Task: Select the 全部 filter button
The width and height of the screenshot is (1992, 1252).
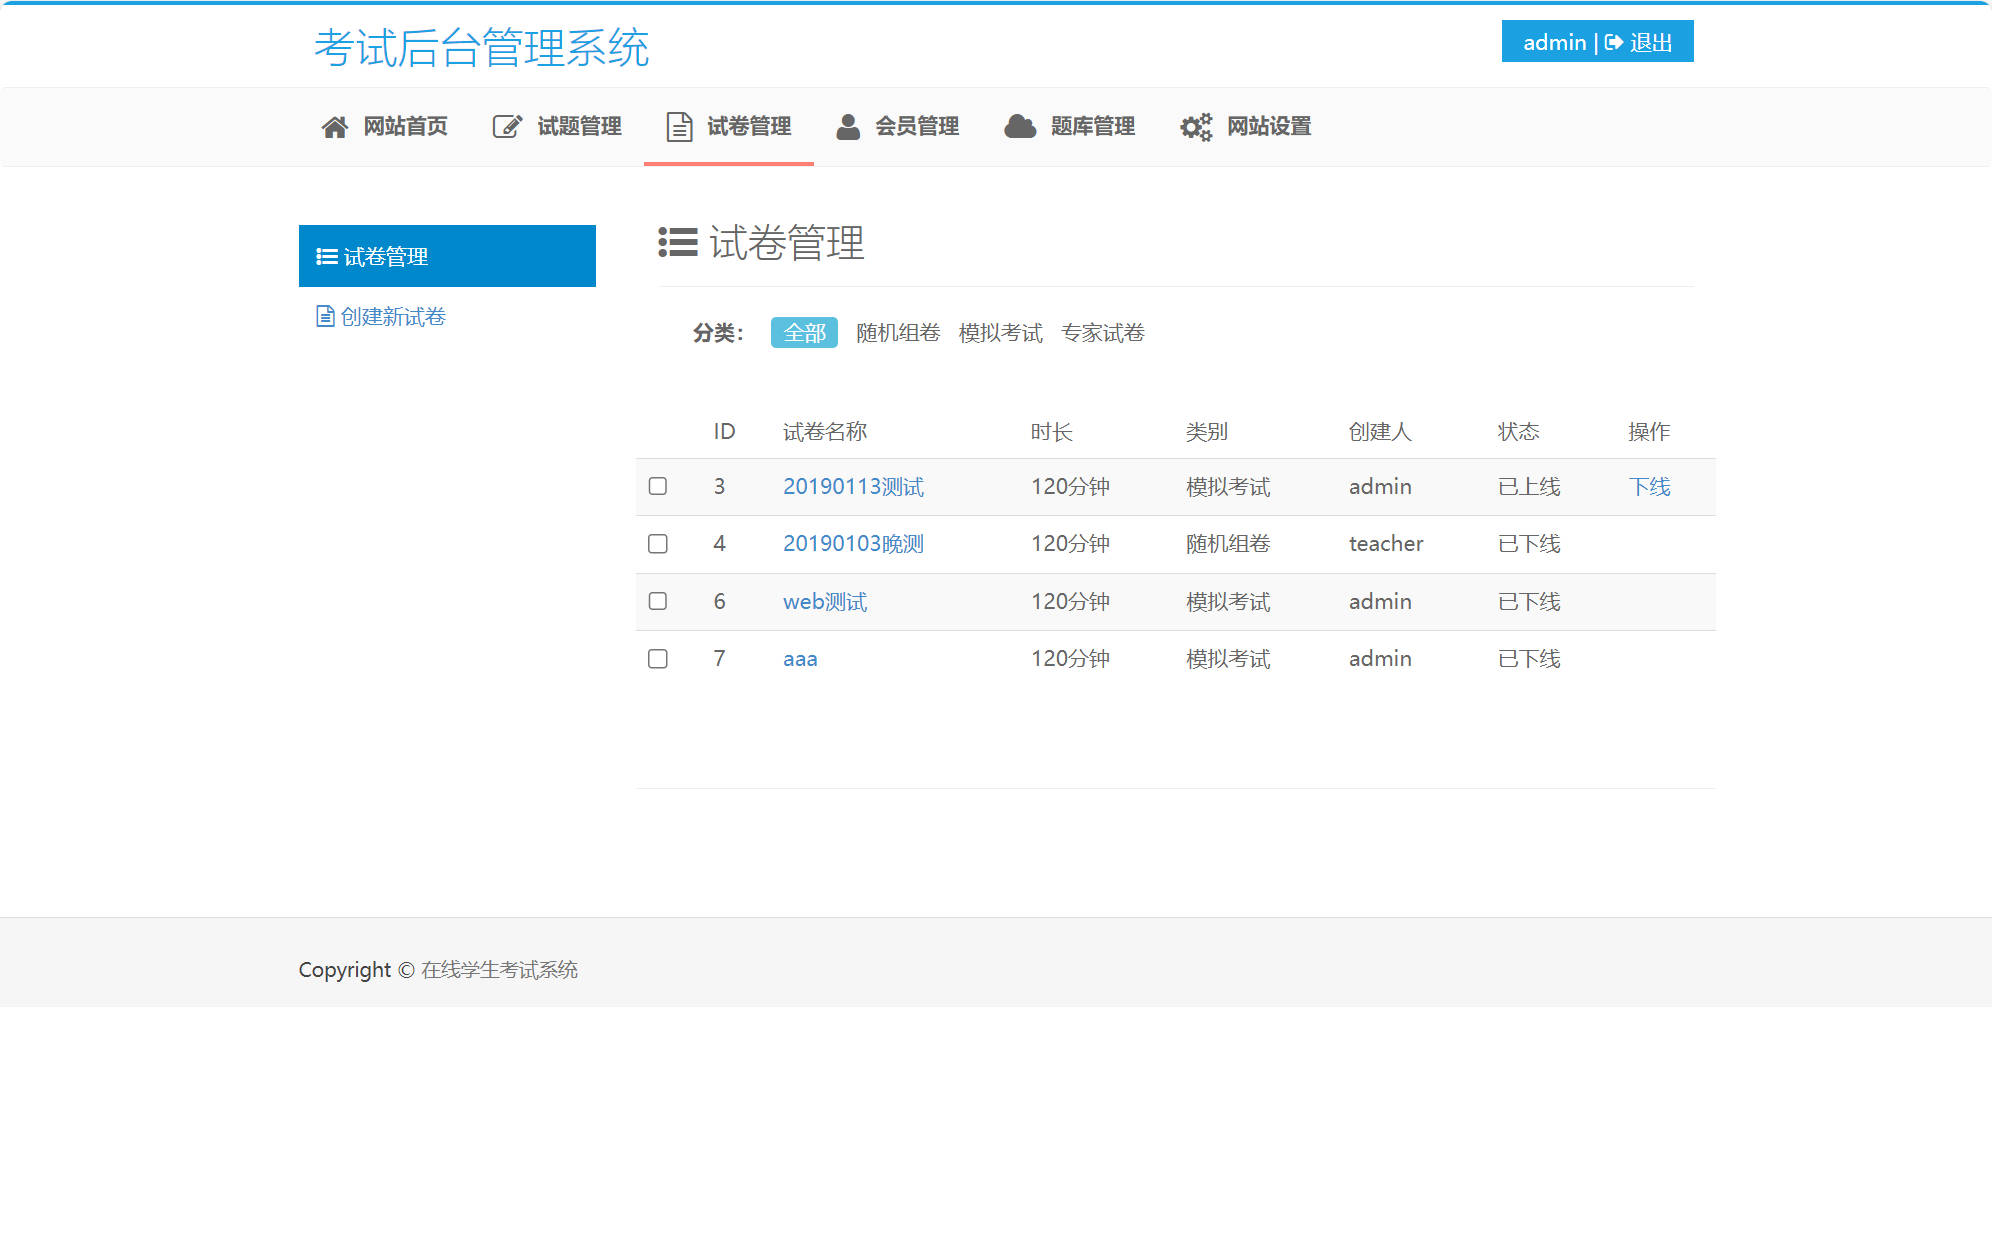Action: click(803, 332)
